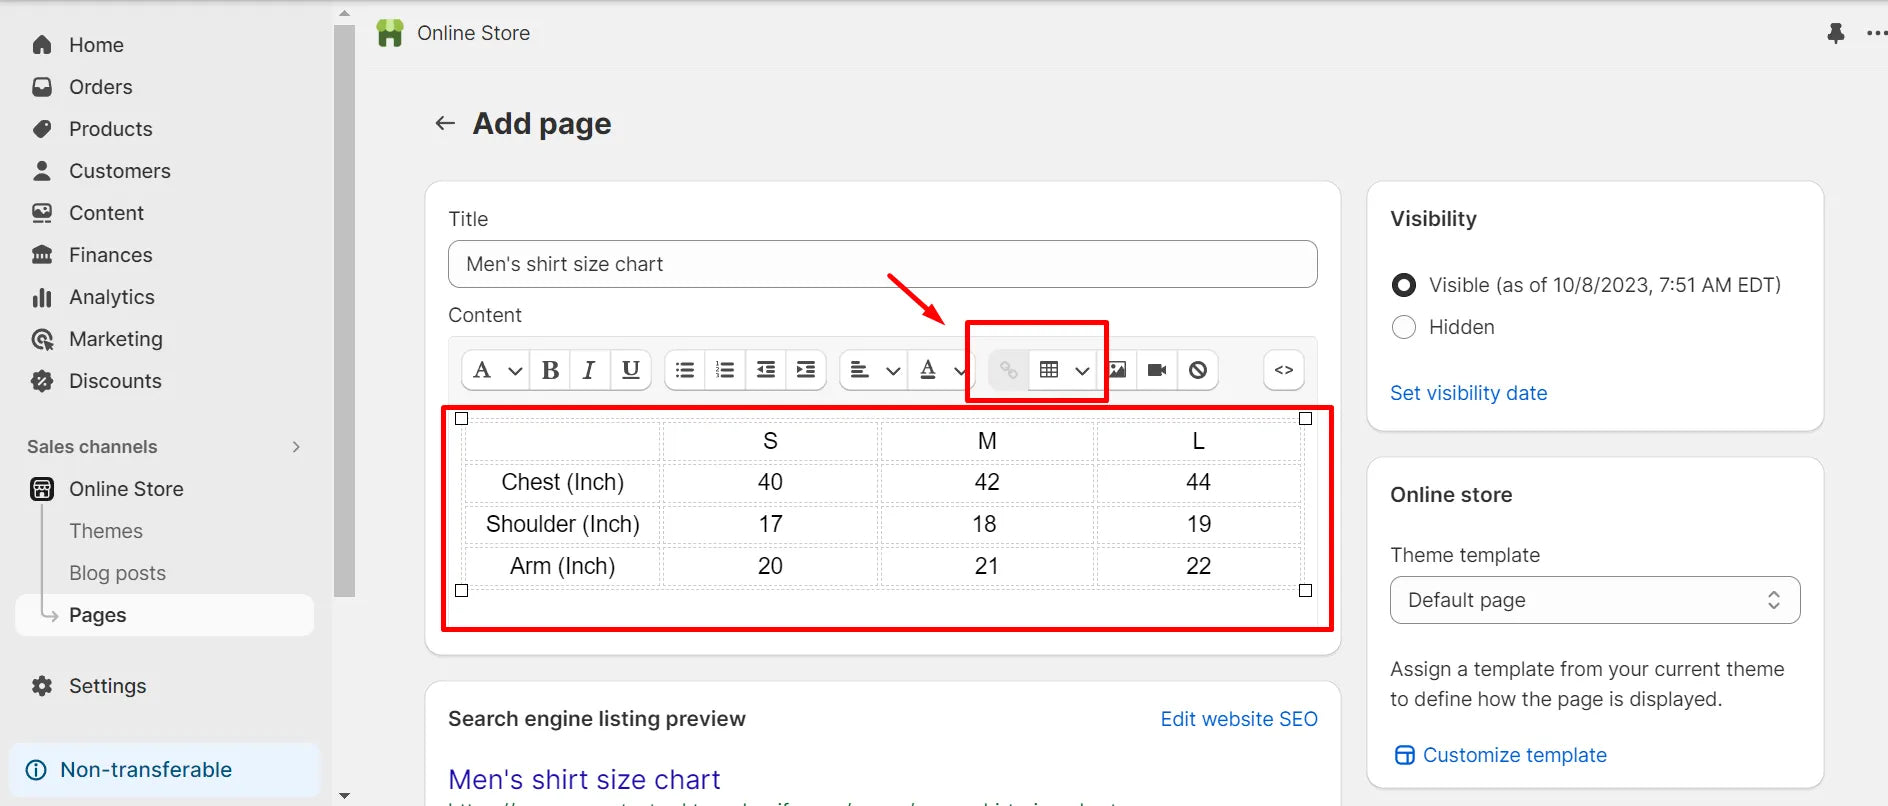
Task: Toggle Underline in the editor toolbar
Action: point(630,370)
